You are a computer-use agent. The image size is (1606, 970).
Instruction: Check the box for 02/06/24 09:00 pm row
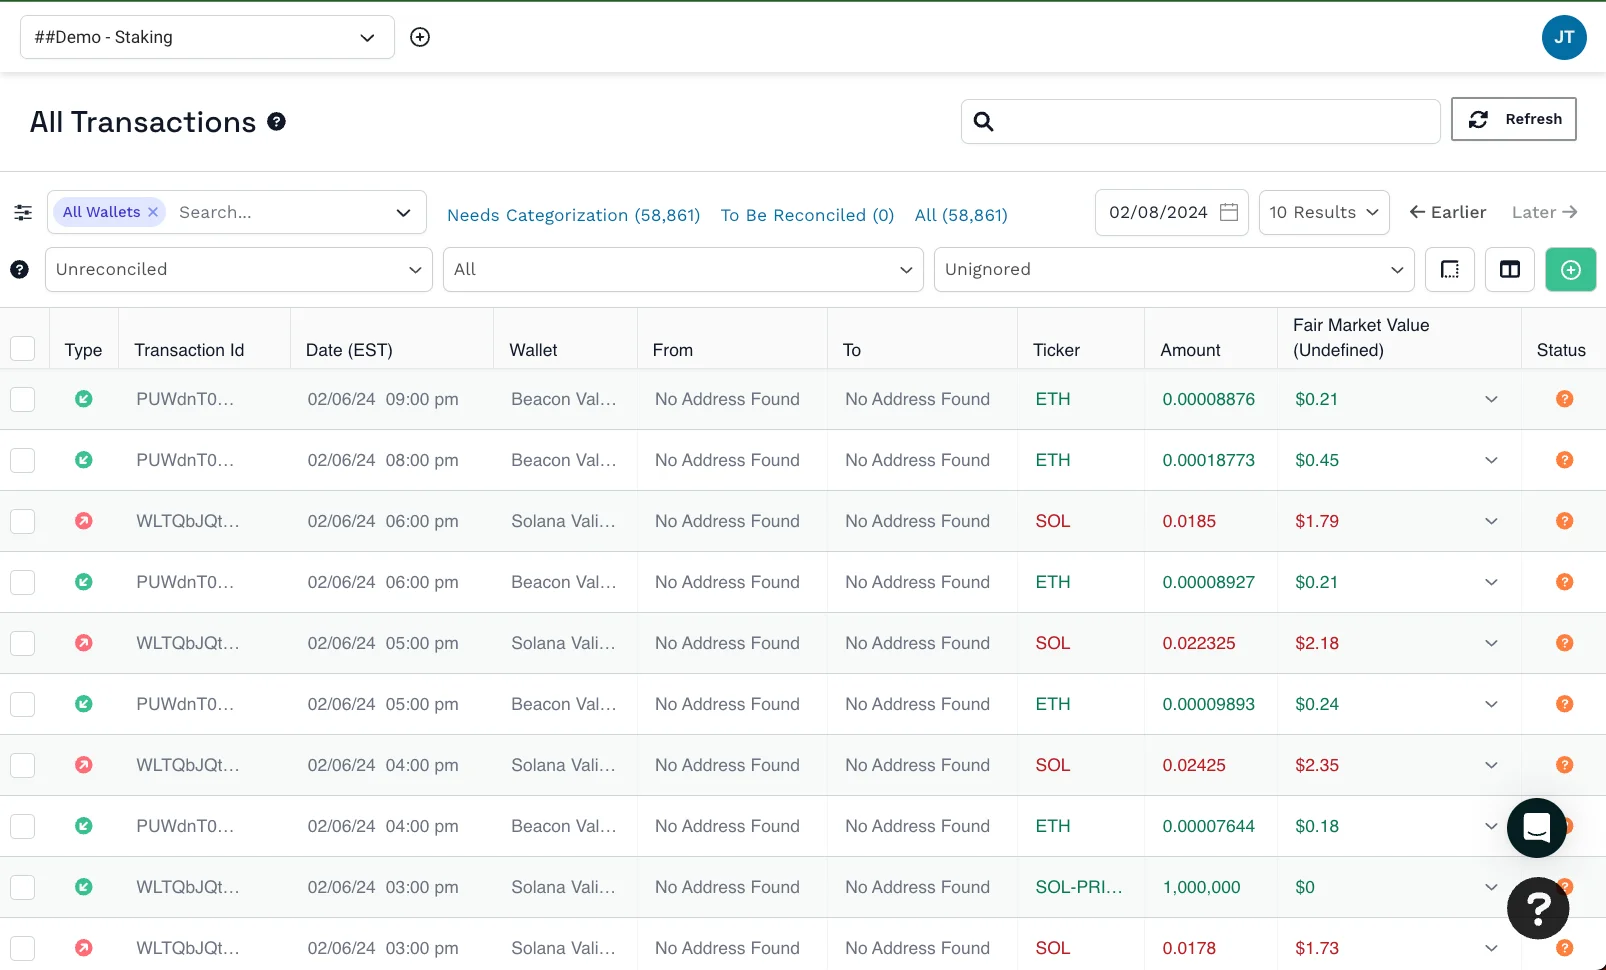(22, 399)
